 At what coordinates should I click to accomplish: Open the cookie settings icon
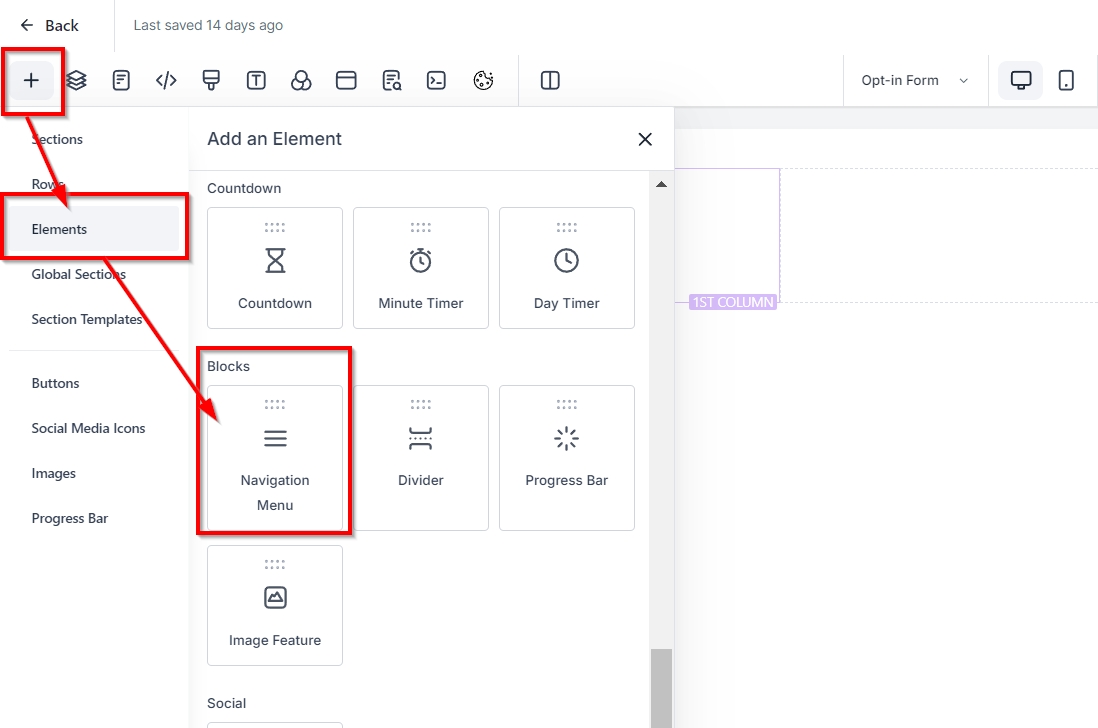[483, 81]
